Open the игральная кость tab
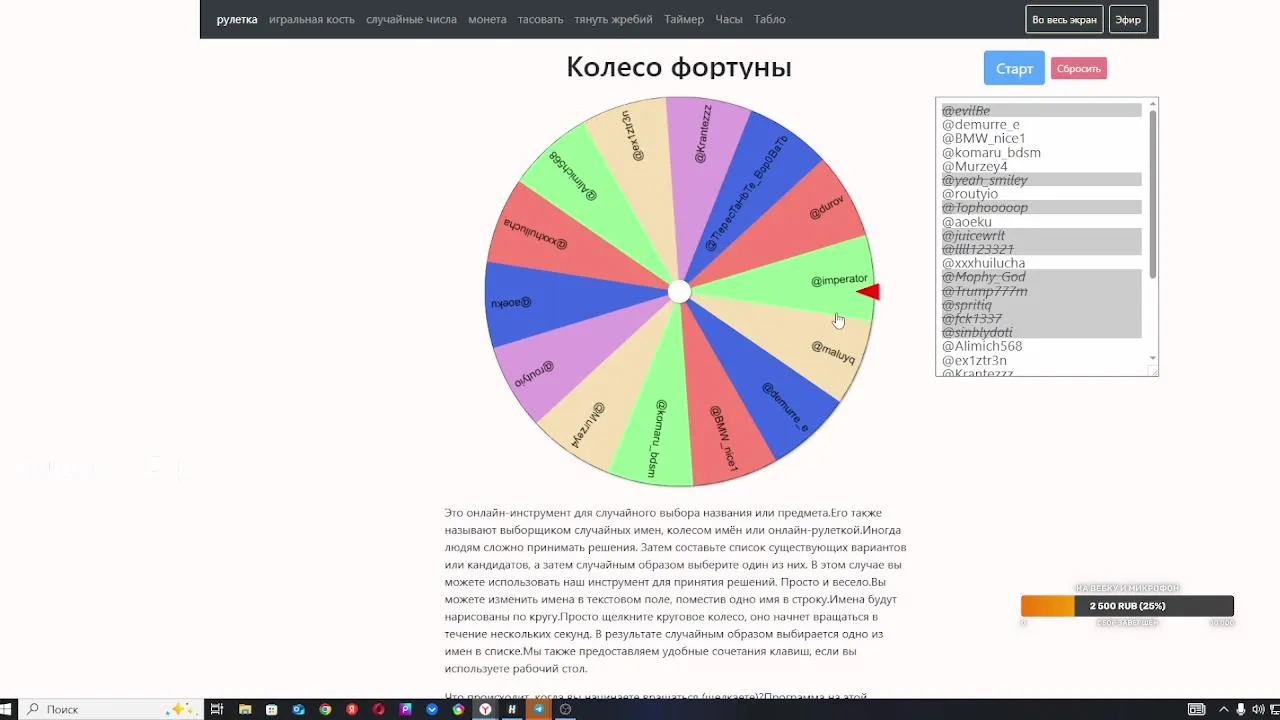 (x=312, y=19)
